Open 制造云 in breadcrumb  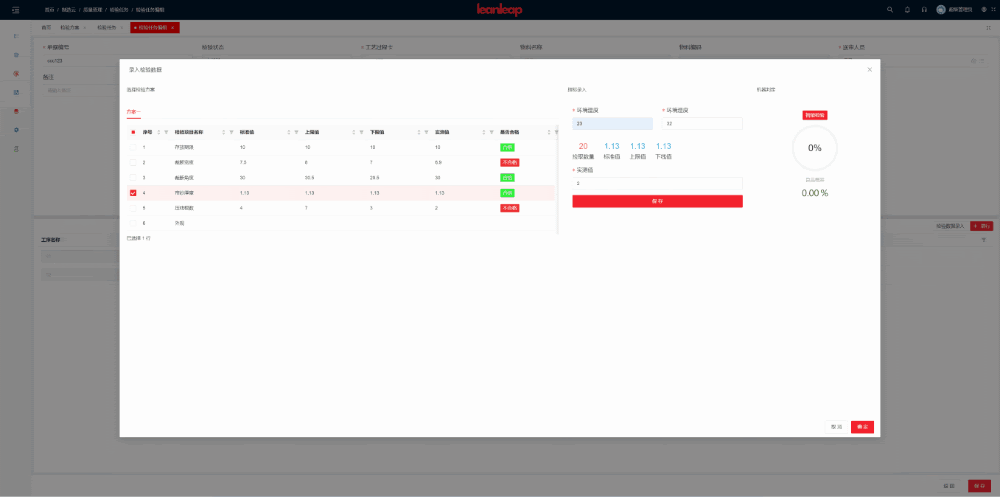[x=68, y=10]
